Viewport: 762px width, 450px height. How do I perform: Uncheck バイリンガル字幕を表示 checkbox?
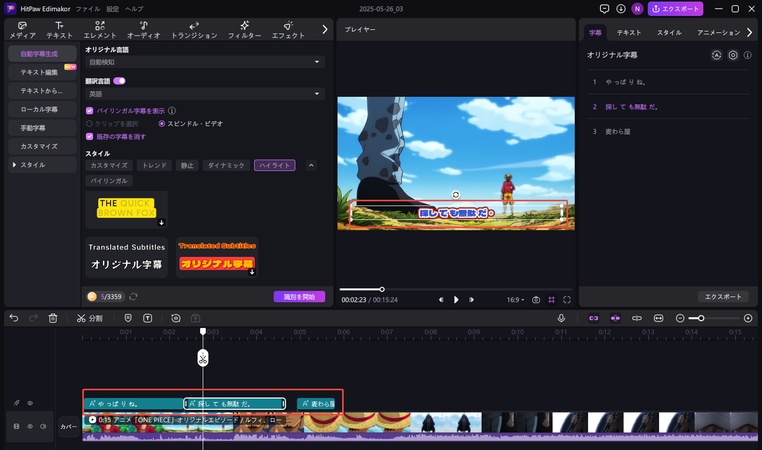tap(89, 111)
